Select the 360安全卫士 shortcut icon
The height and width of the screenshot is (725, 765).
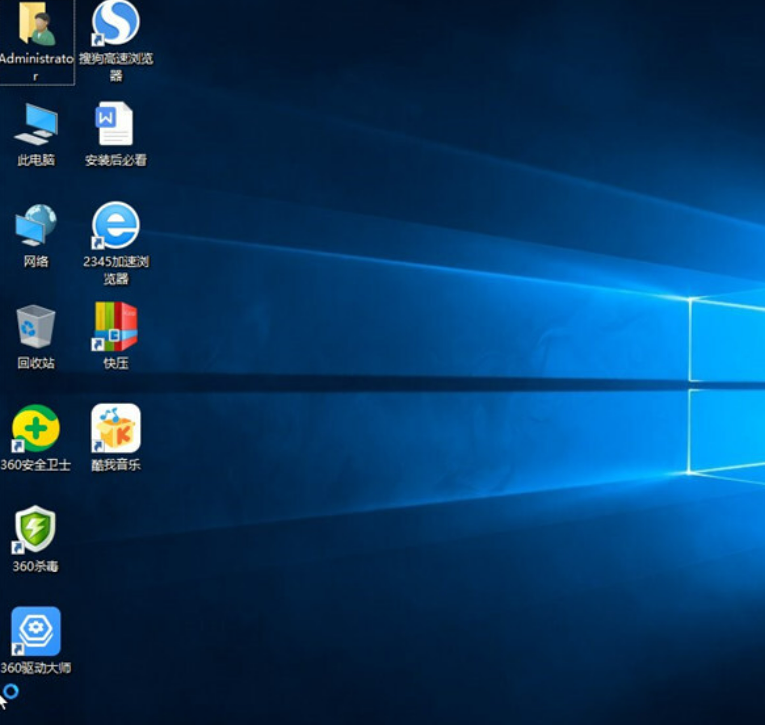pos(36,429)
